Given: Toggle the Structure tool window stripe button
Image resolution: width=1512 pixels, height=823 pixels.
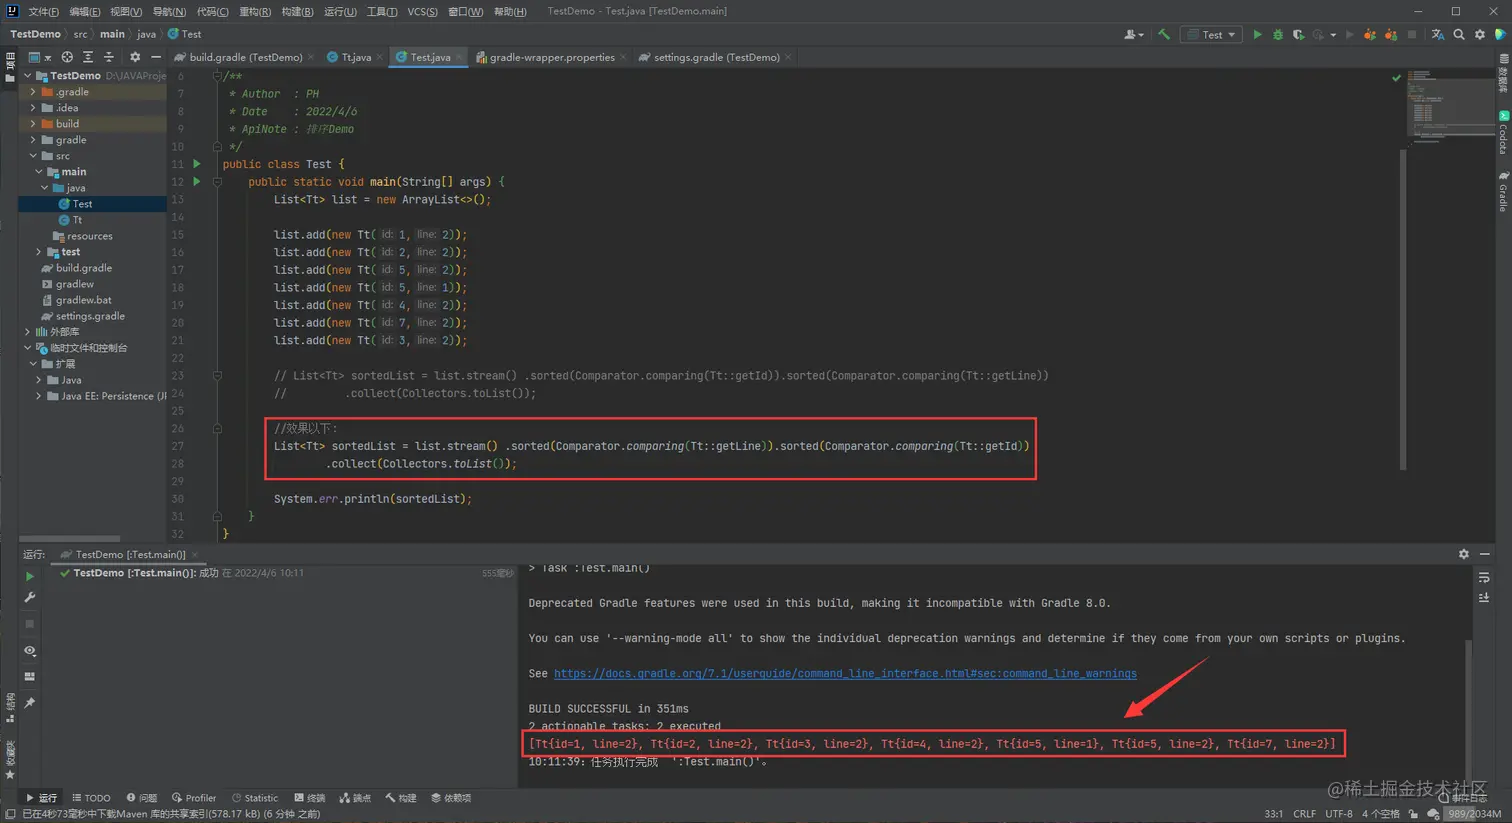Looking at the screenshot, I should [x=10, y=708].
